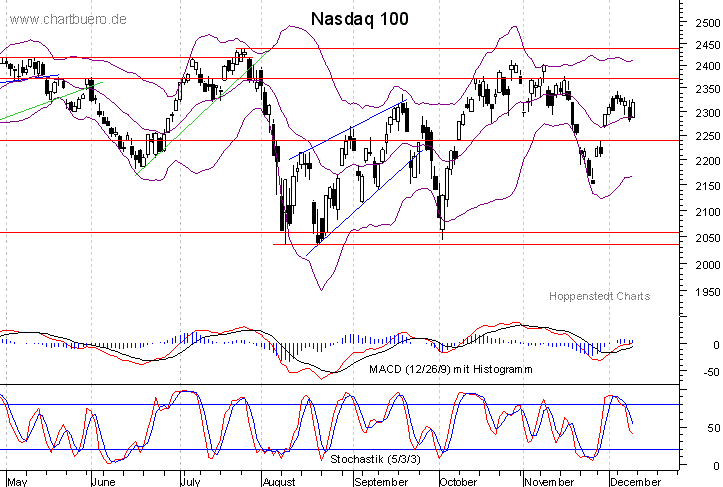Viewport: 723px width, 487px height.
Task: Click the 2400 price axis value
Action: 707,66
